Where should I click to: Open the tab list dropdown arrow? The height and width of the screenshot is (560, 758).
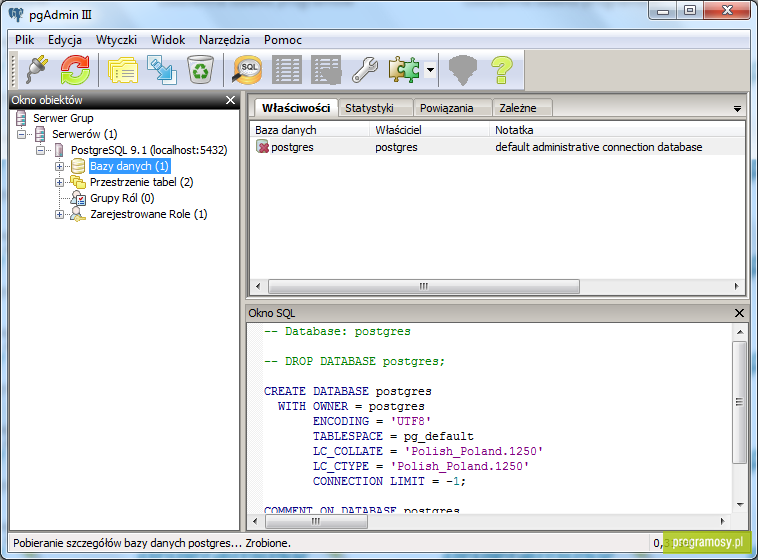pyautogui.click(x=737, y=109)
